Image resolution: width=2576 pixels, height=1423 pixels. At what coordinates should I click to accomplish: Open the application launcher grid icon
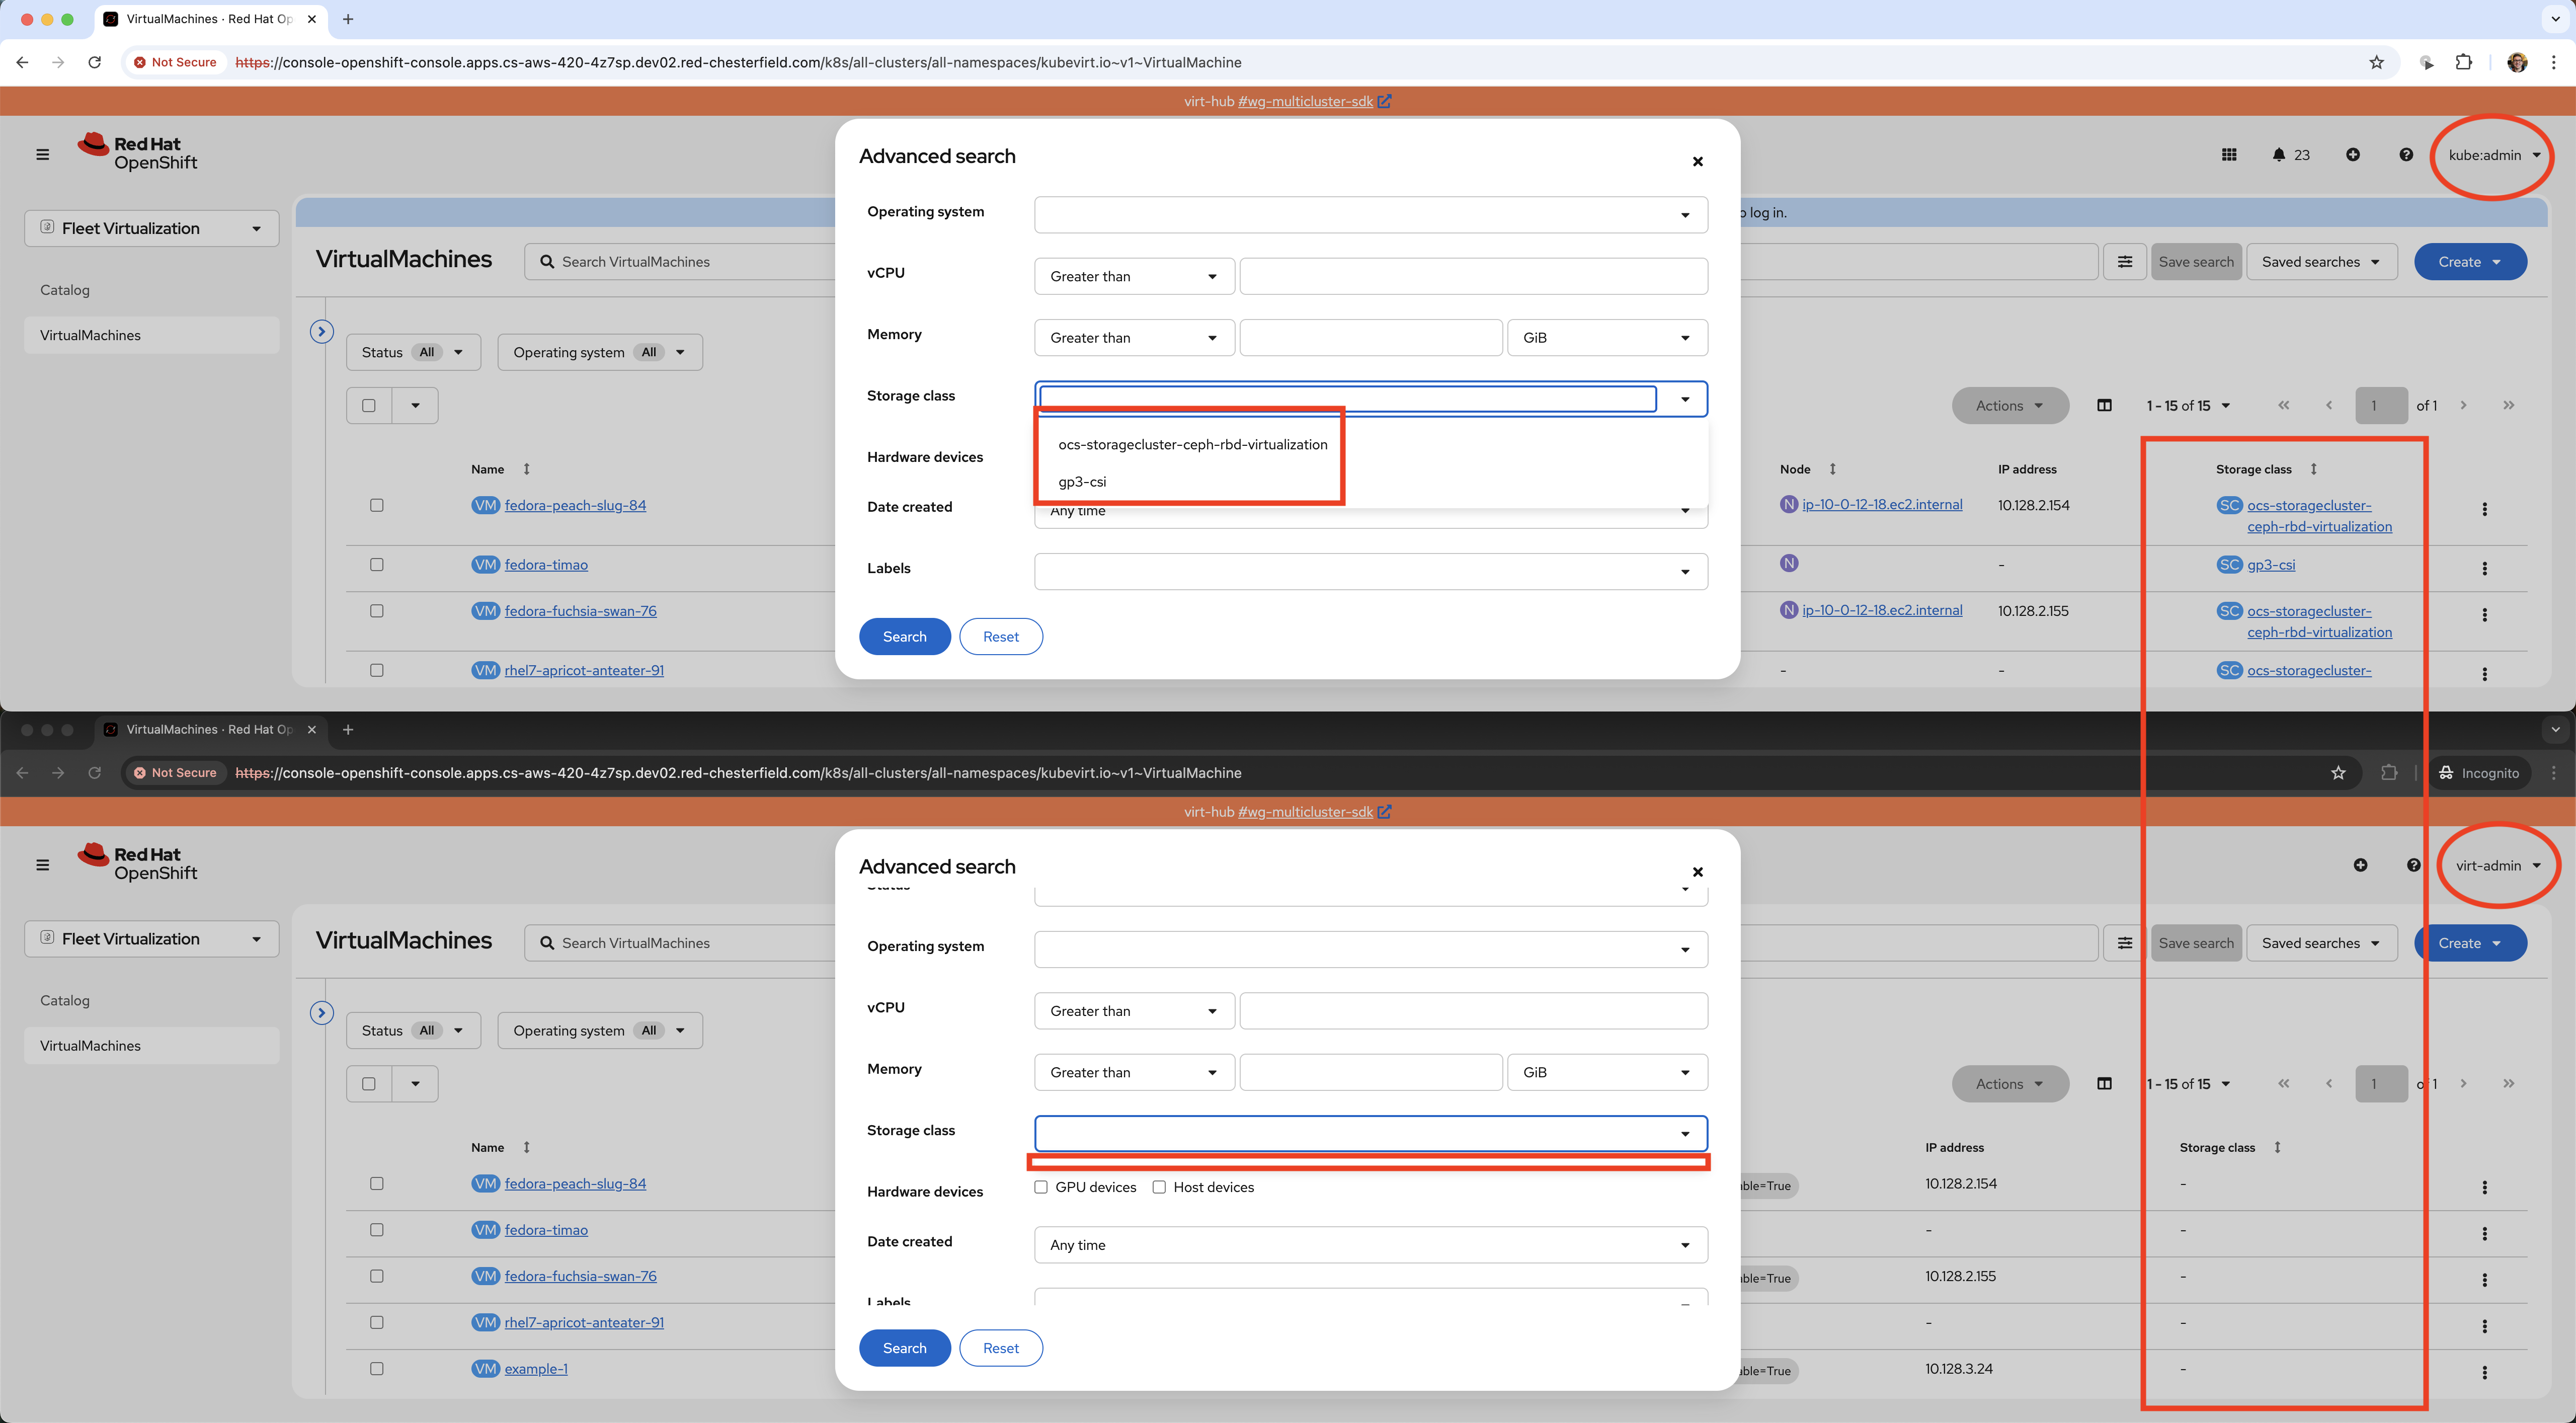point(2229,155)
